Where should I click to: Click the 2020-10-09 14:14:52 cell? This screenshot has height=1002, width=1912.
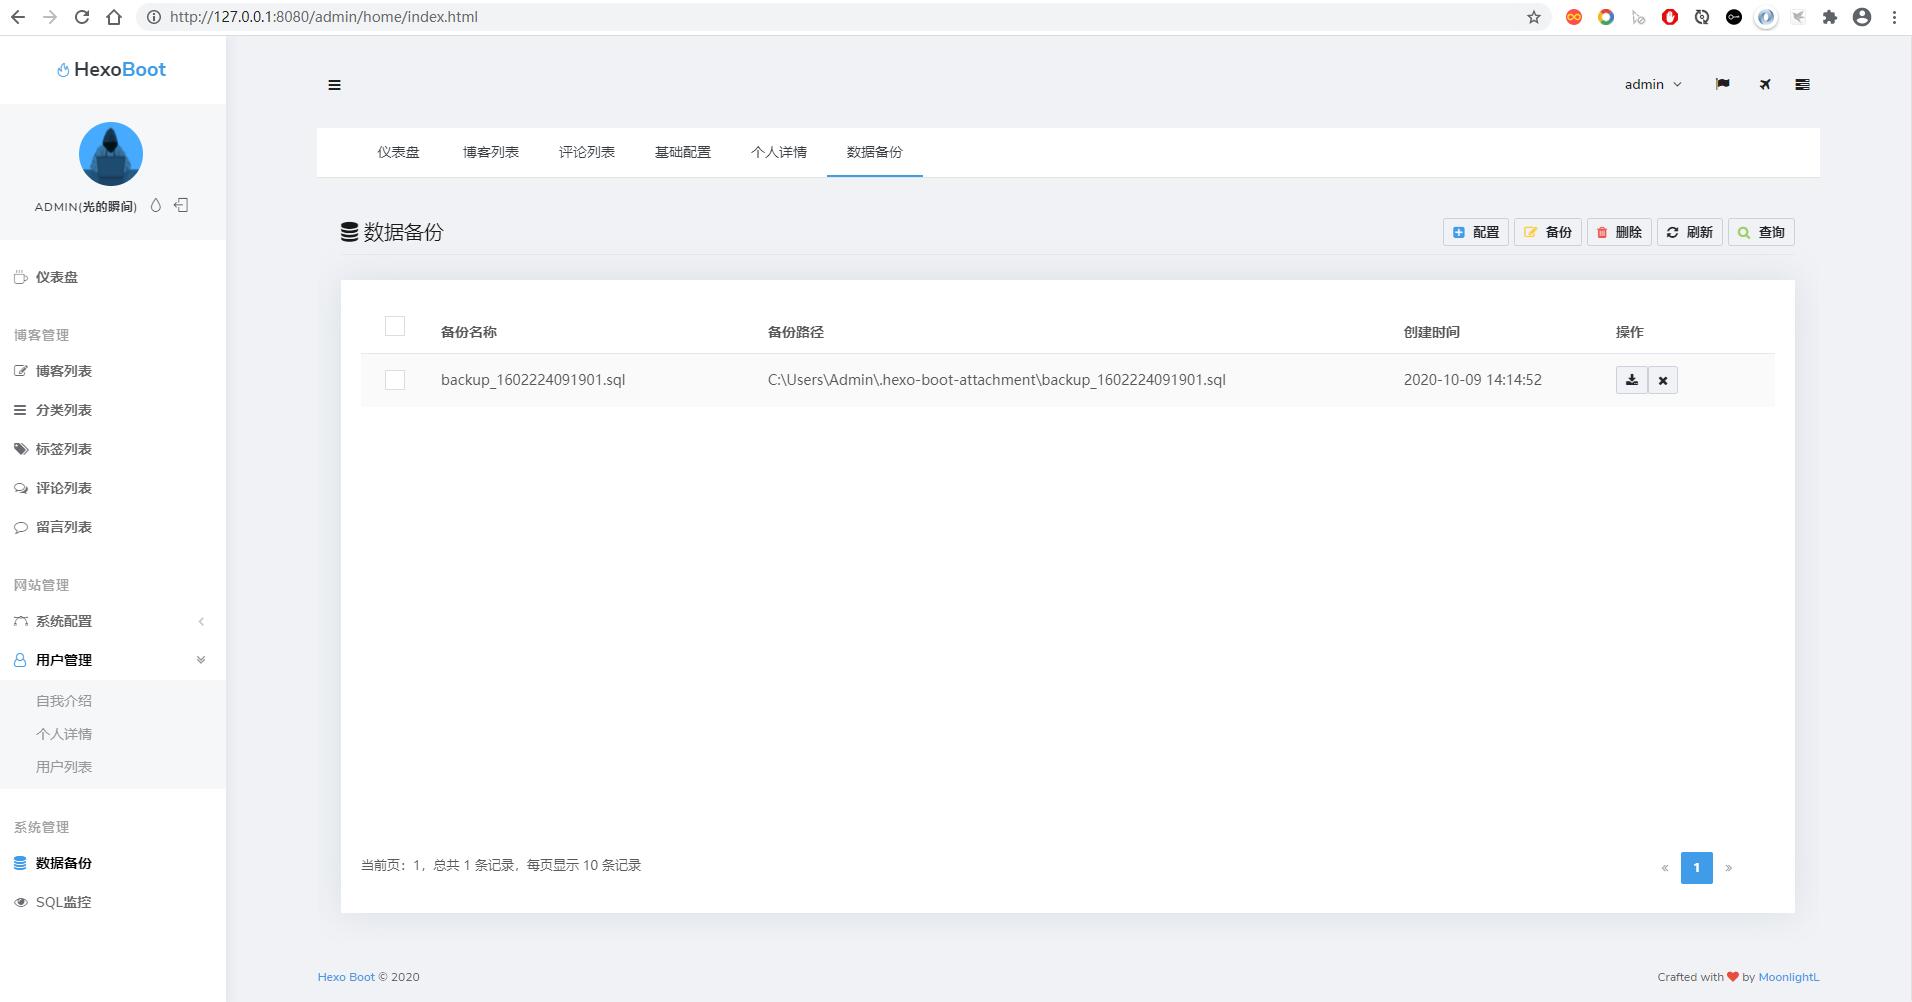[x=1473, y=380]
